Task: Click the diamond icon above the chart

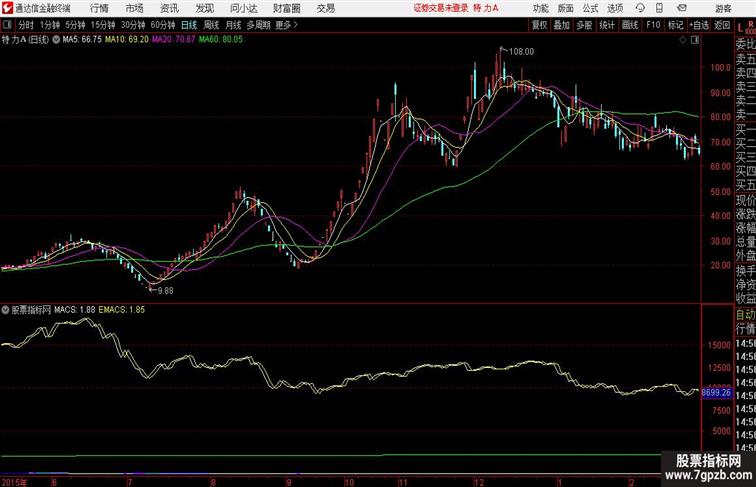Action: pos(683,40)
